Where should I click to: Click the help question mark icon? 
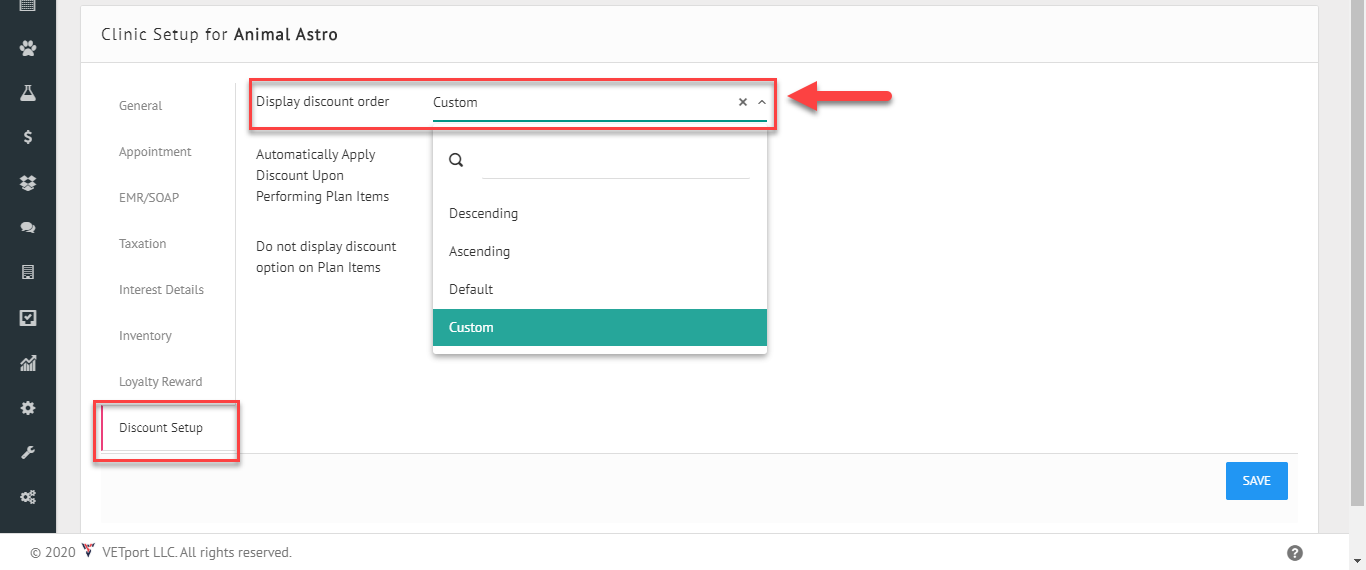point(1294,553)
